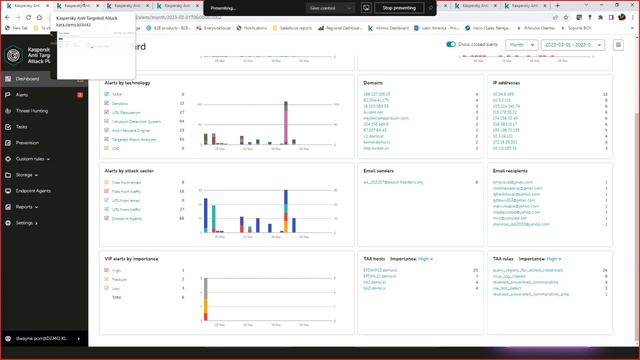Uncheck the IOC technology checkbox
640x360 pixels.
[x=107, y=148]
